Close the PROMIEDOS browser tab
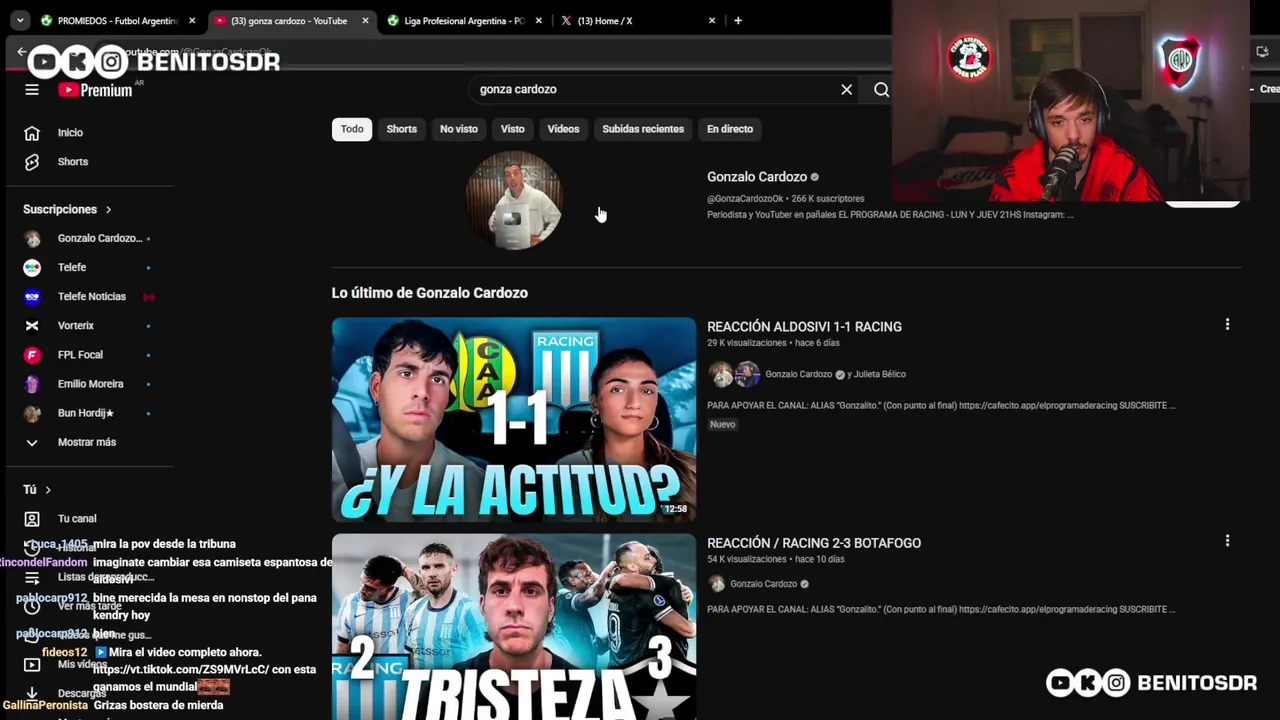The width and height of the screenshot is (1280, 720). 192,20
